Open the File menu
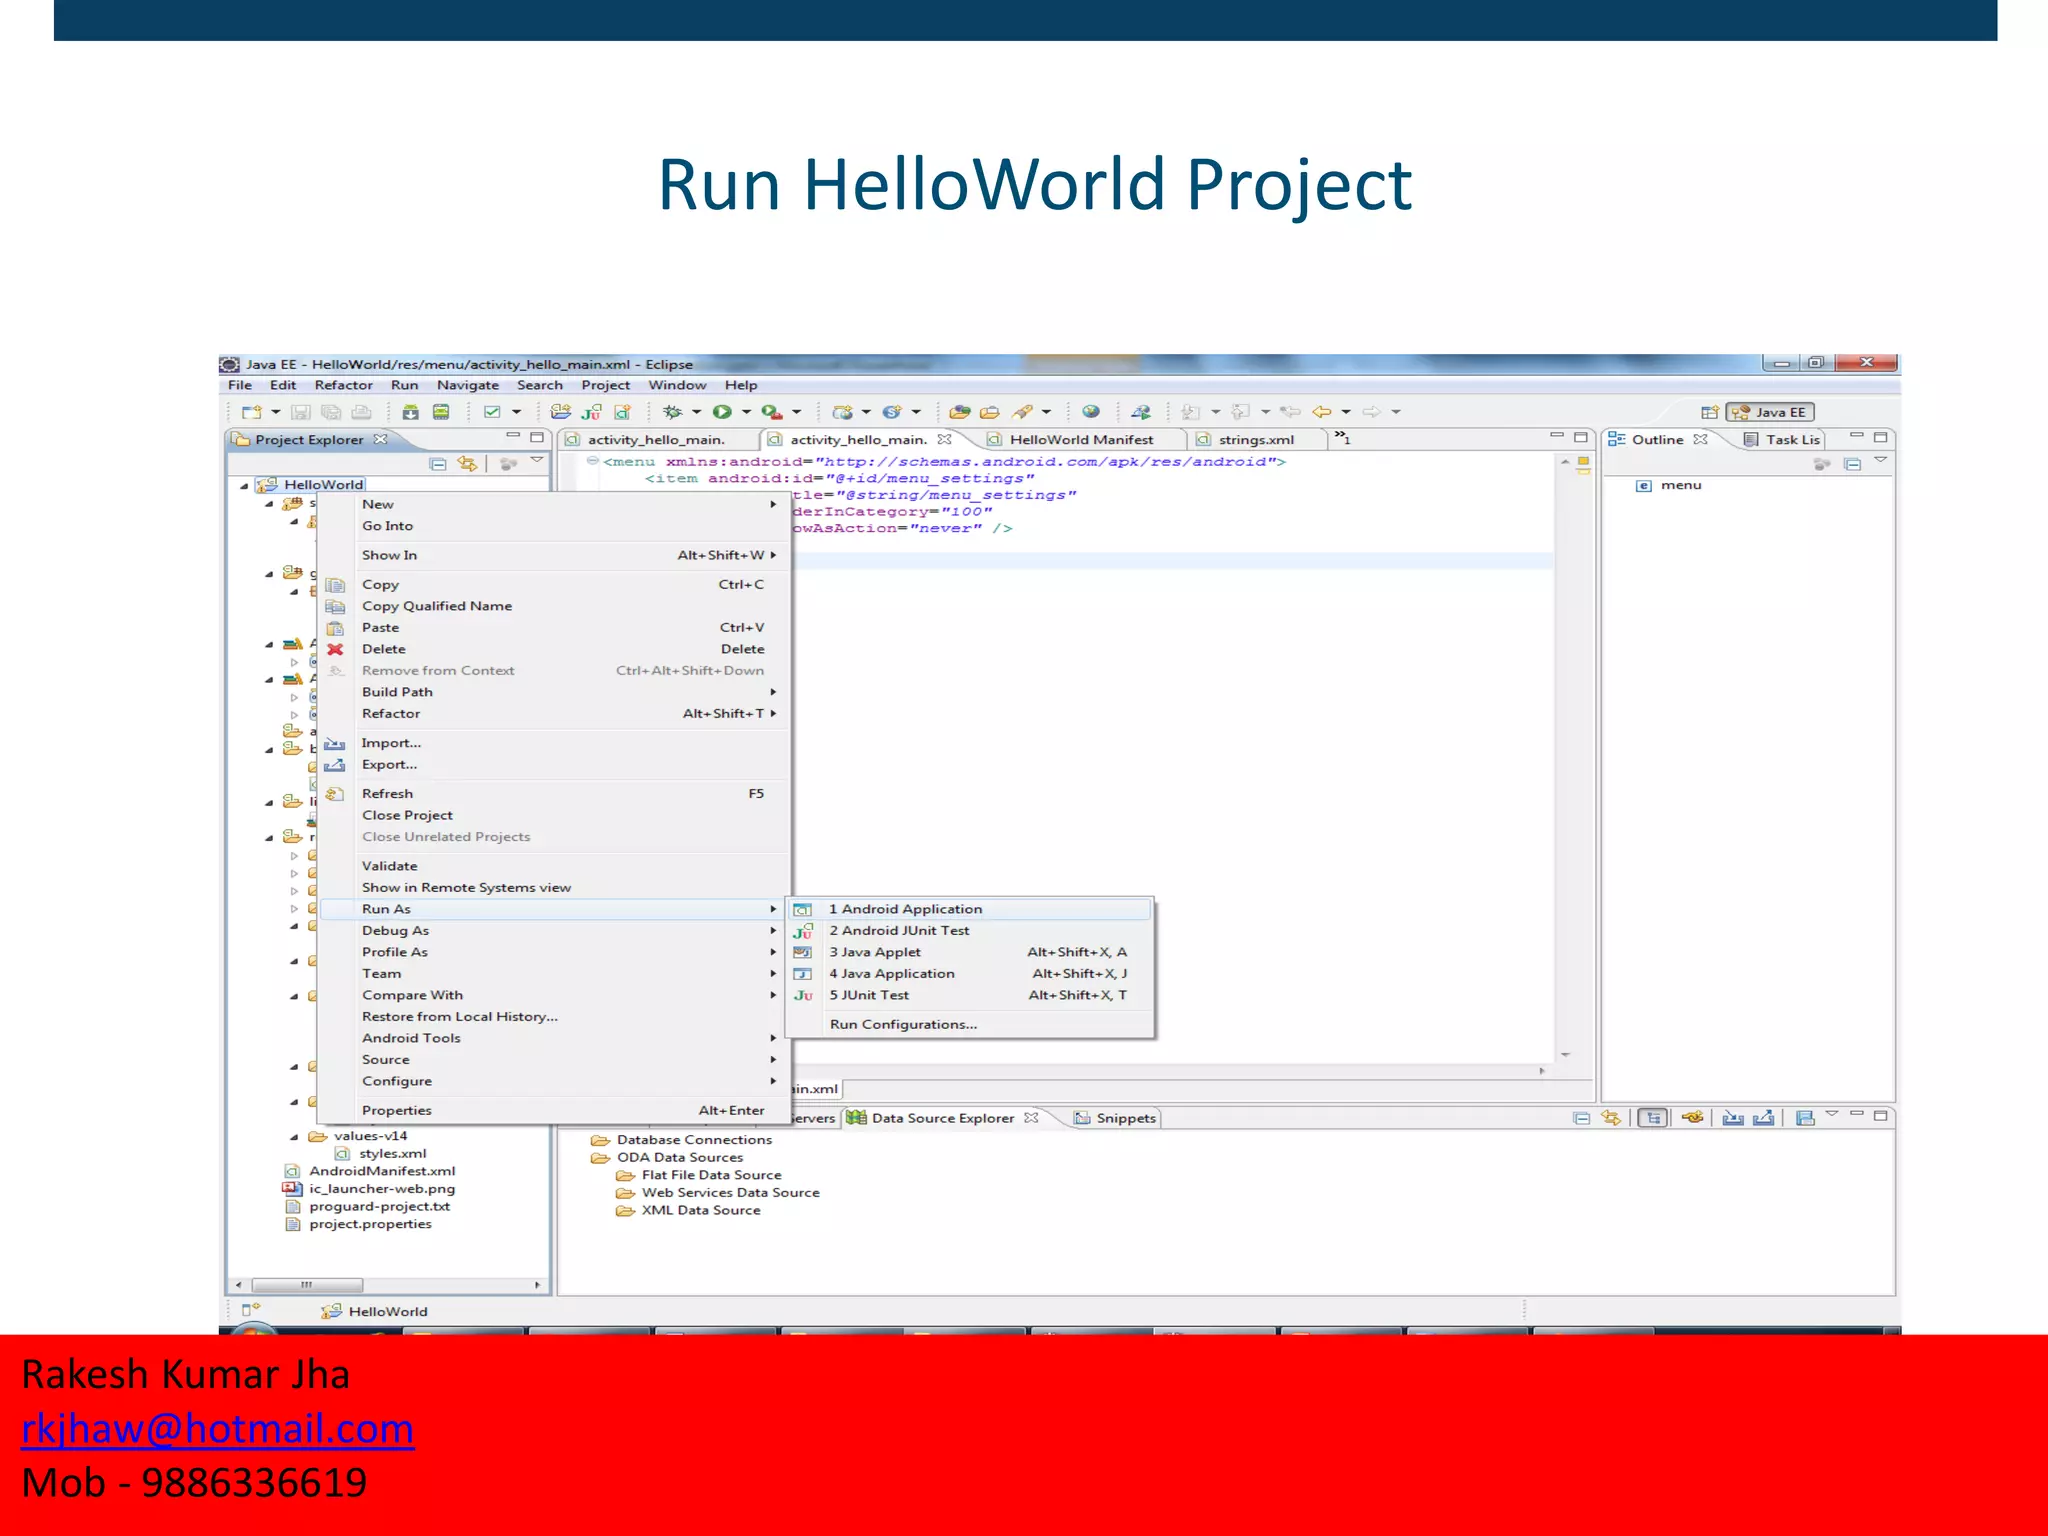 240,385
